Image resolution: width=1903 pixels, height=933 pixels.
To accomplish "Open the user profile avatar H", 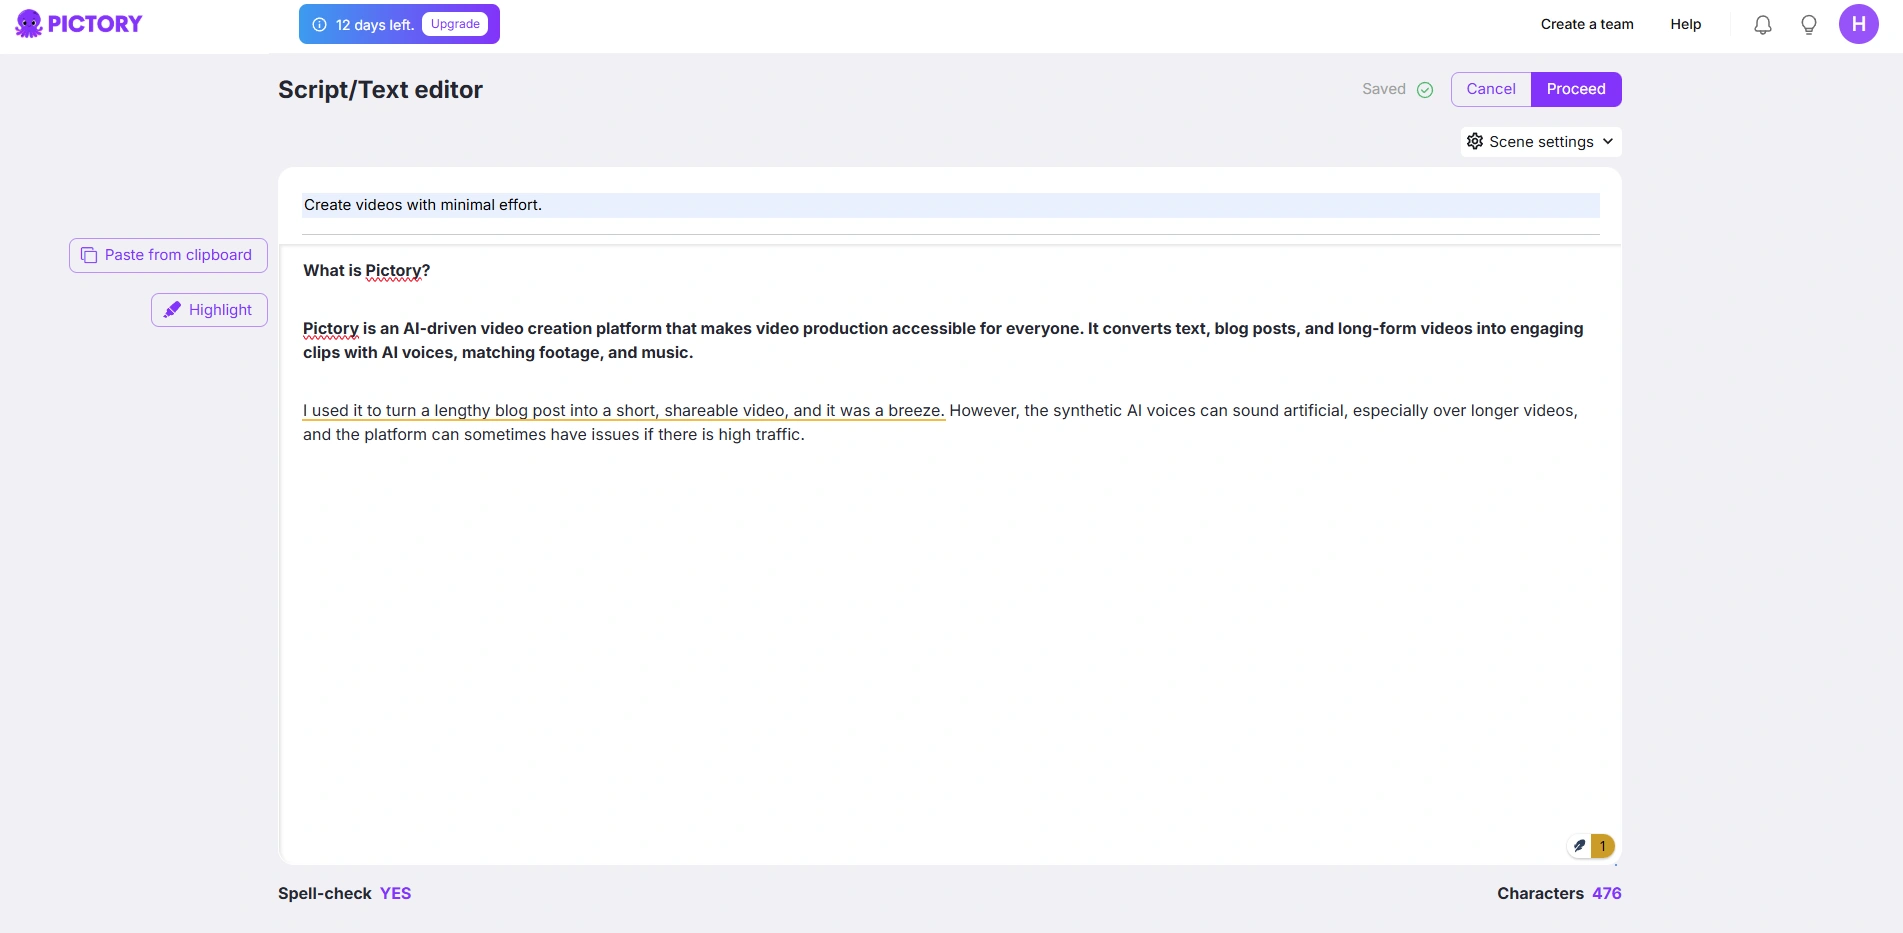I will tap(1858, 24).
